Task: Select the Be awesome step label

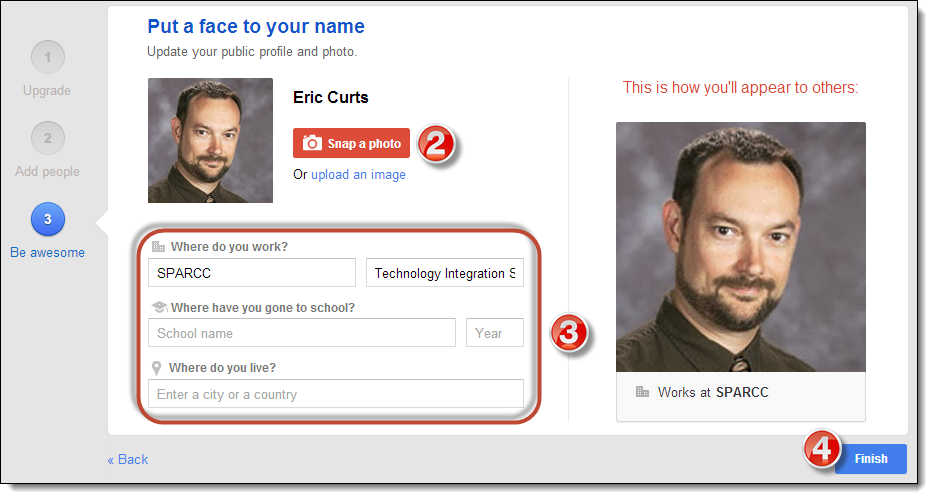Action: click(48, 253)
